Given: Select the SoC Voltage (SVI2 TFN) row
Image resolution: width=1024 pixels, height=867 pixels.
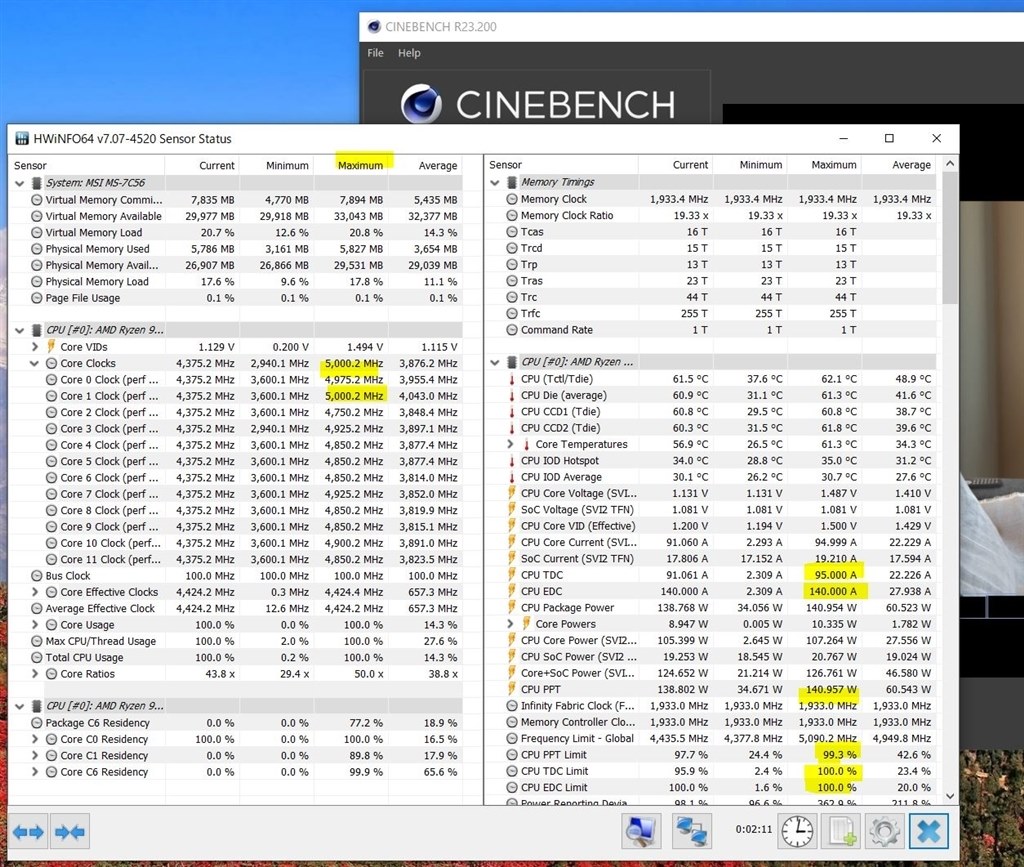Looking at the screenshot, I should pyautogui.click(x=711, y=509).
